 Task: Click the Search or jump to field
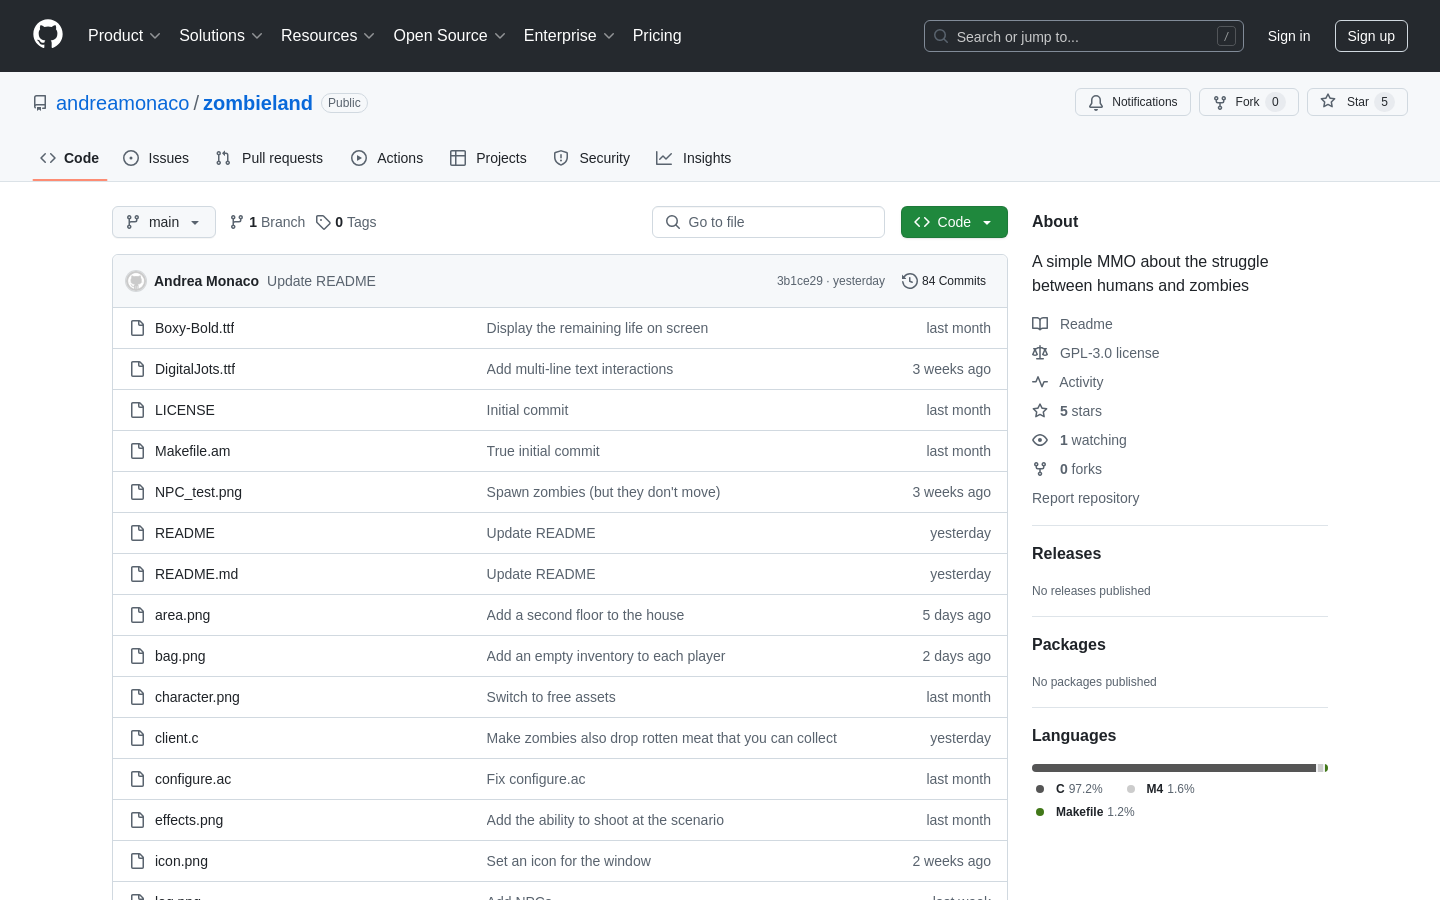(1084, 36)
